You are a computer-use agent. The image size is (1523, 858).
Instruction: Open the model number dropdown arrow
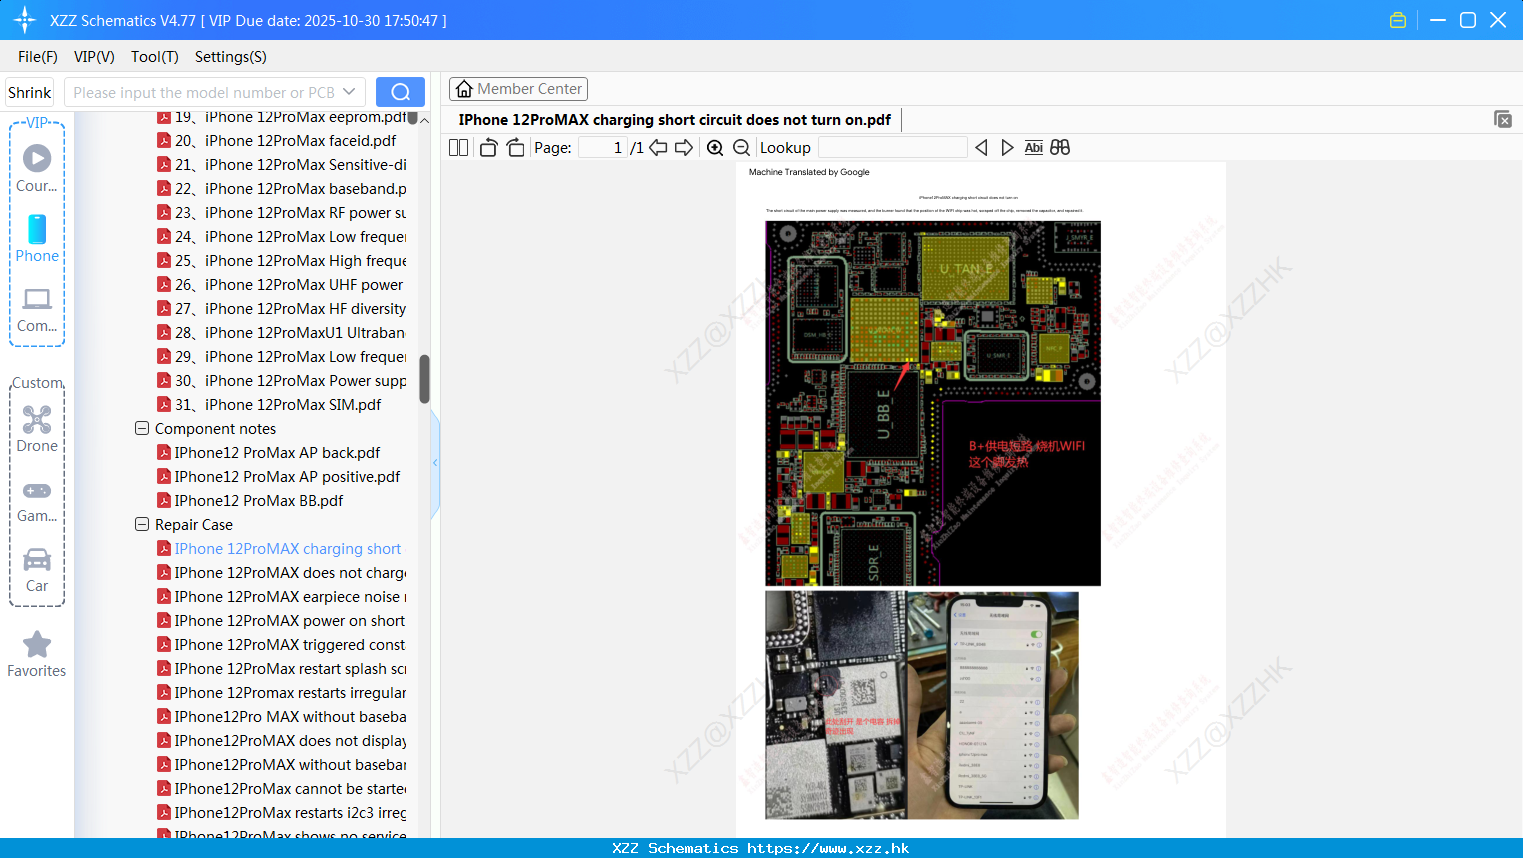tap(349, 92)
